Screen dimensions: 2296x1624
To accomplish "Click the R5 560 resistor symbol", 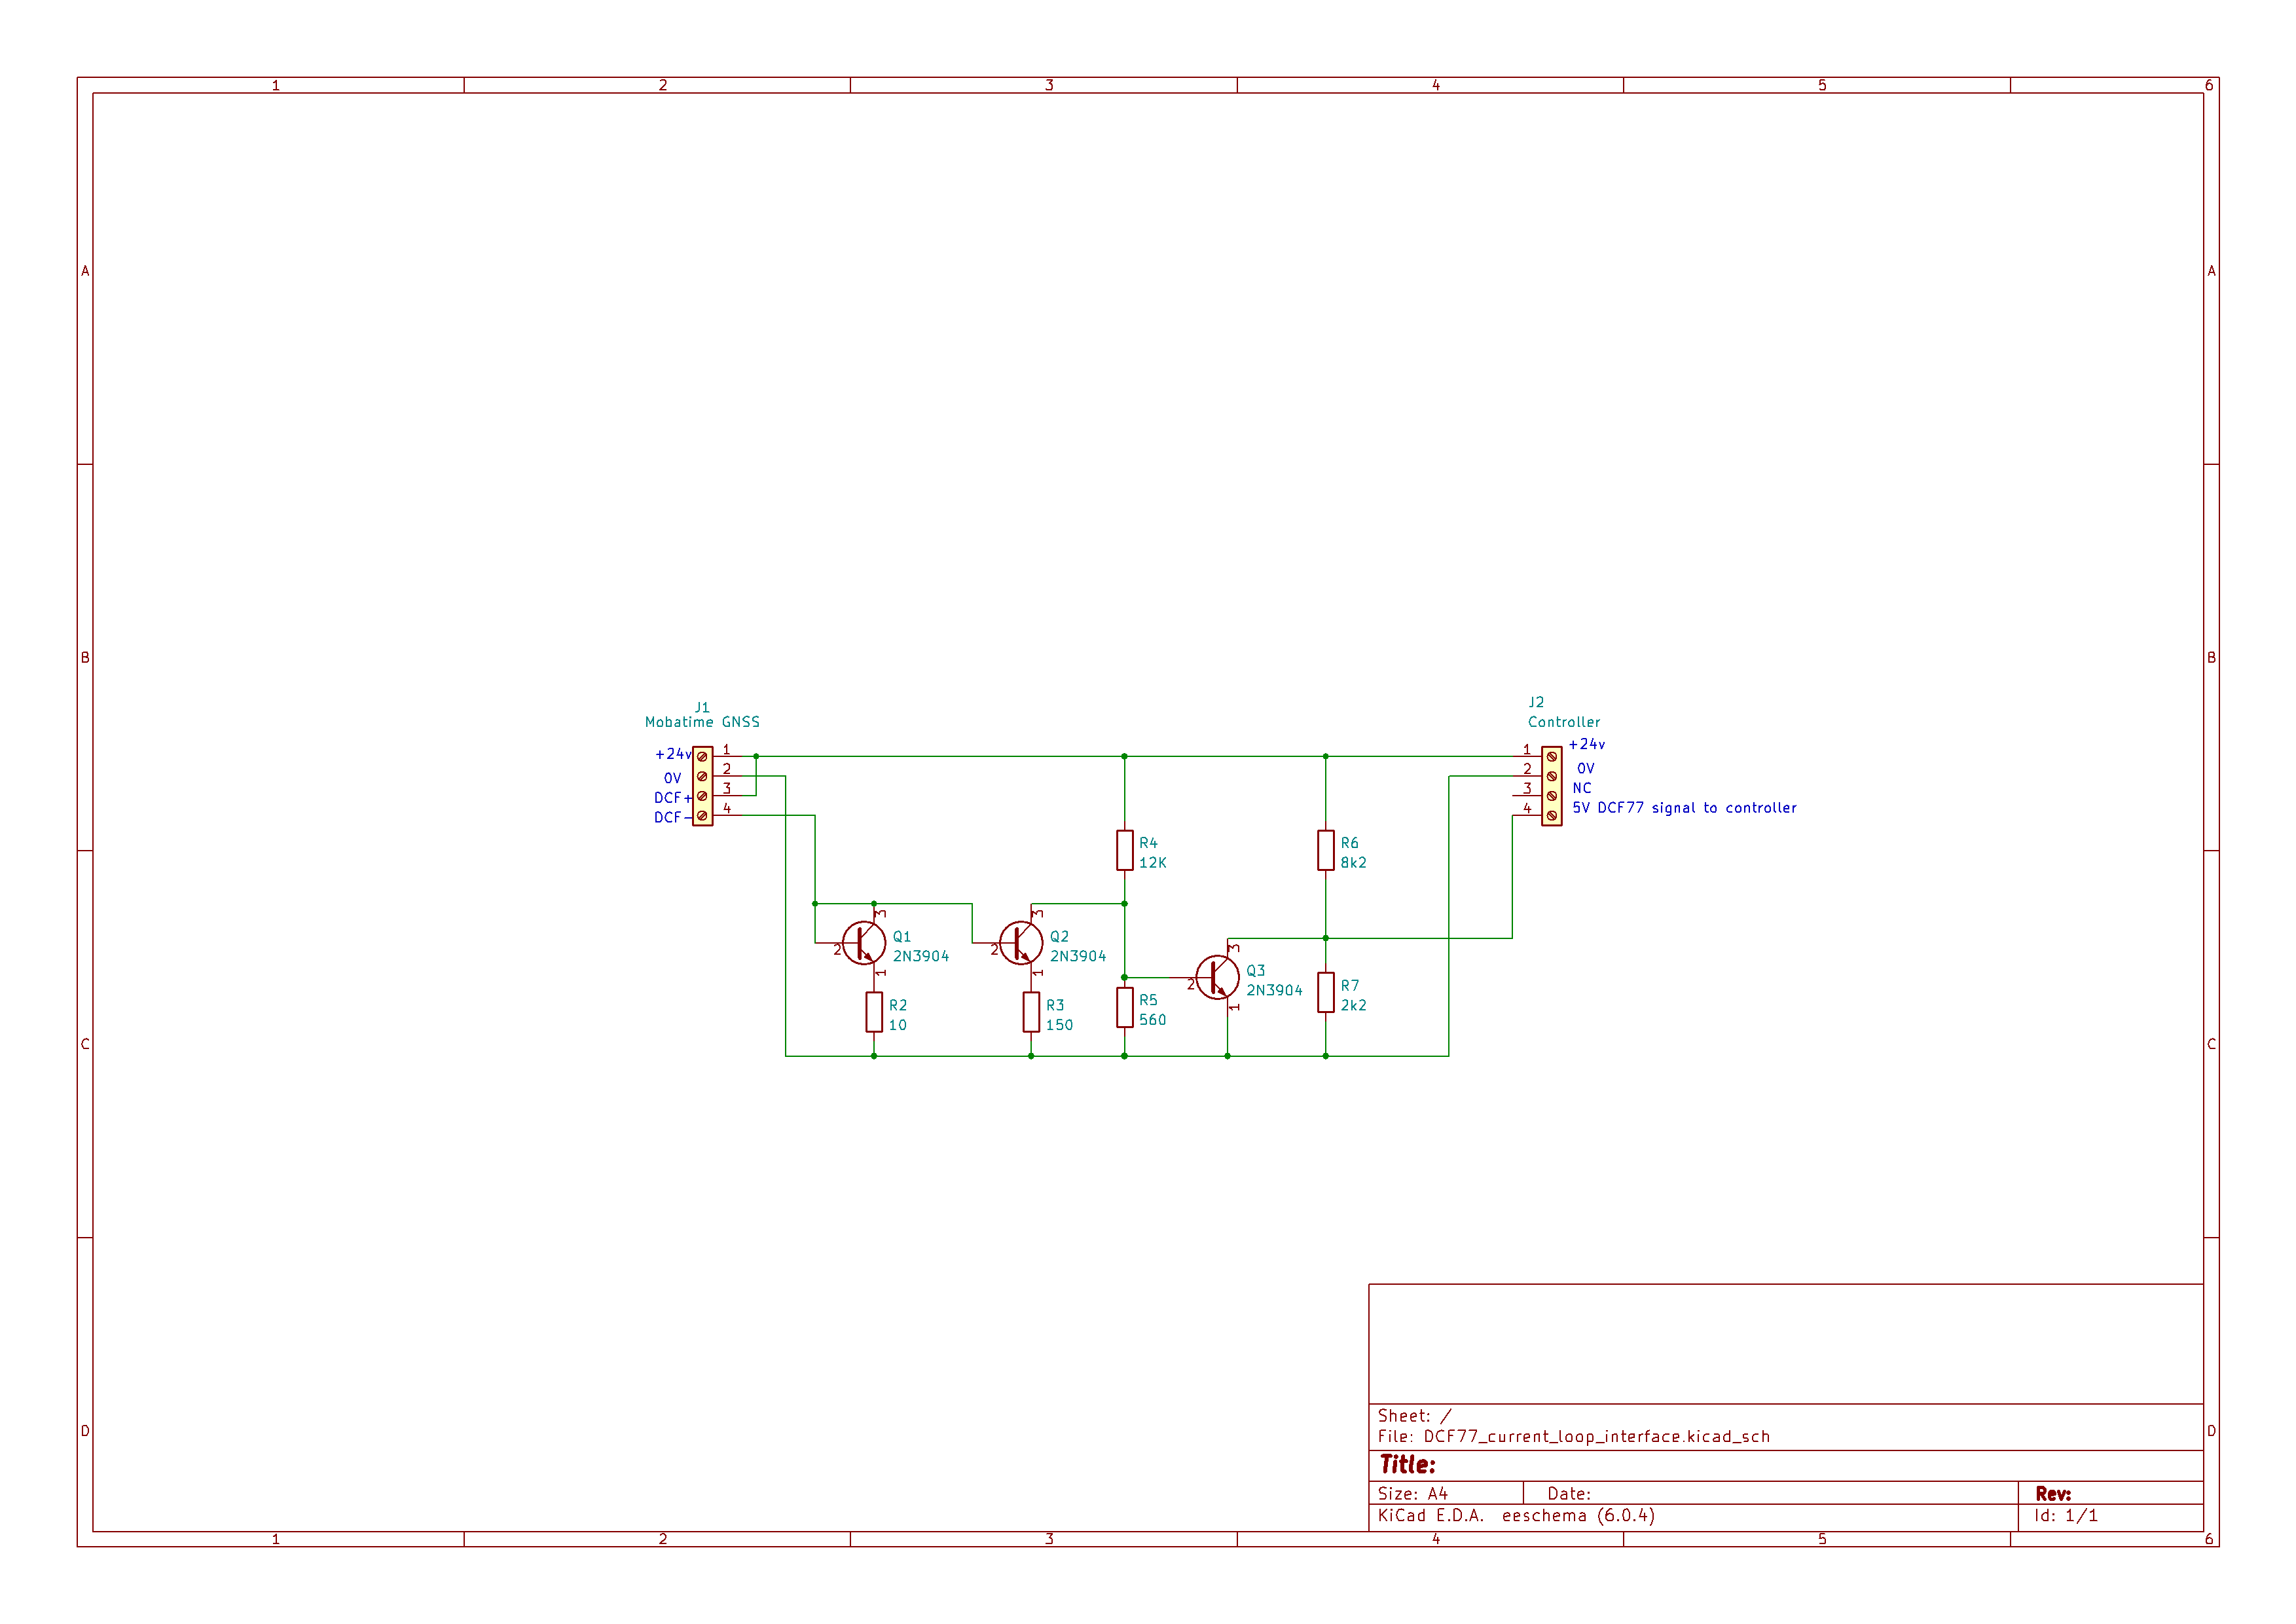I will pyautogui.click(x=1124, y=1008).
